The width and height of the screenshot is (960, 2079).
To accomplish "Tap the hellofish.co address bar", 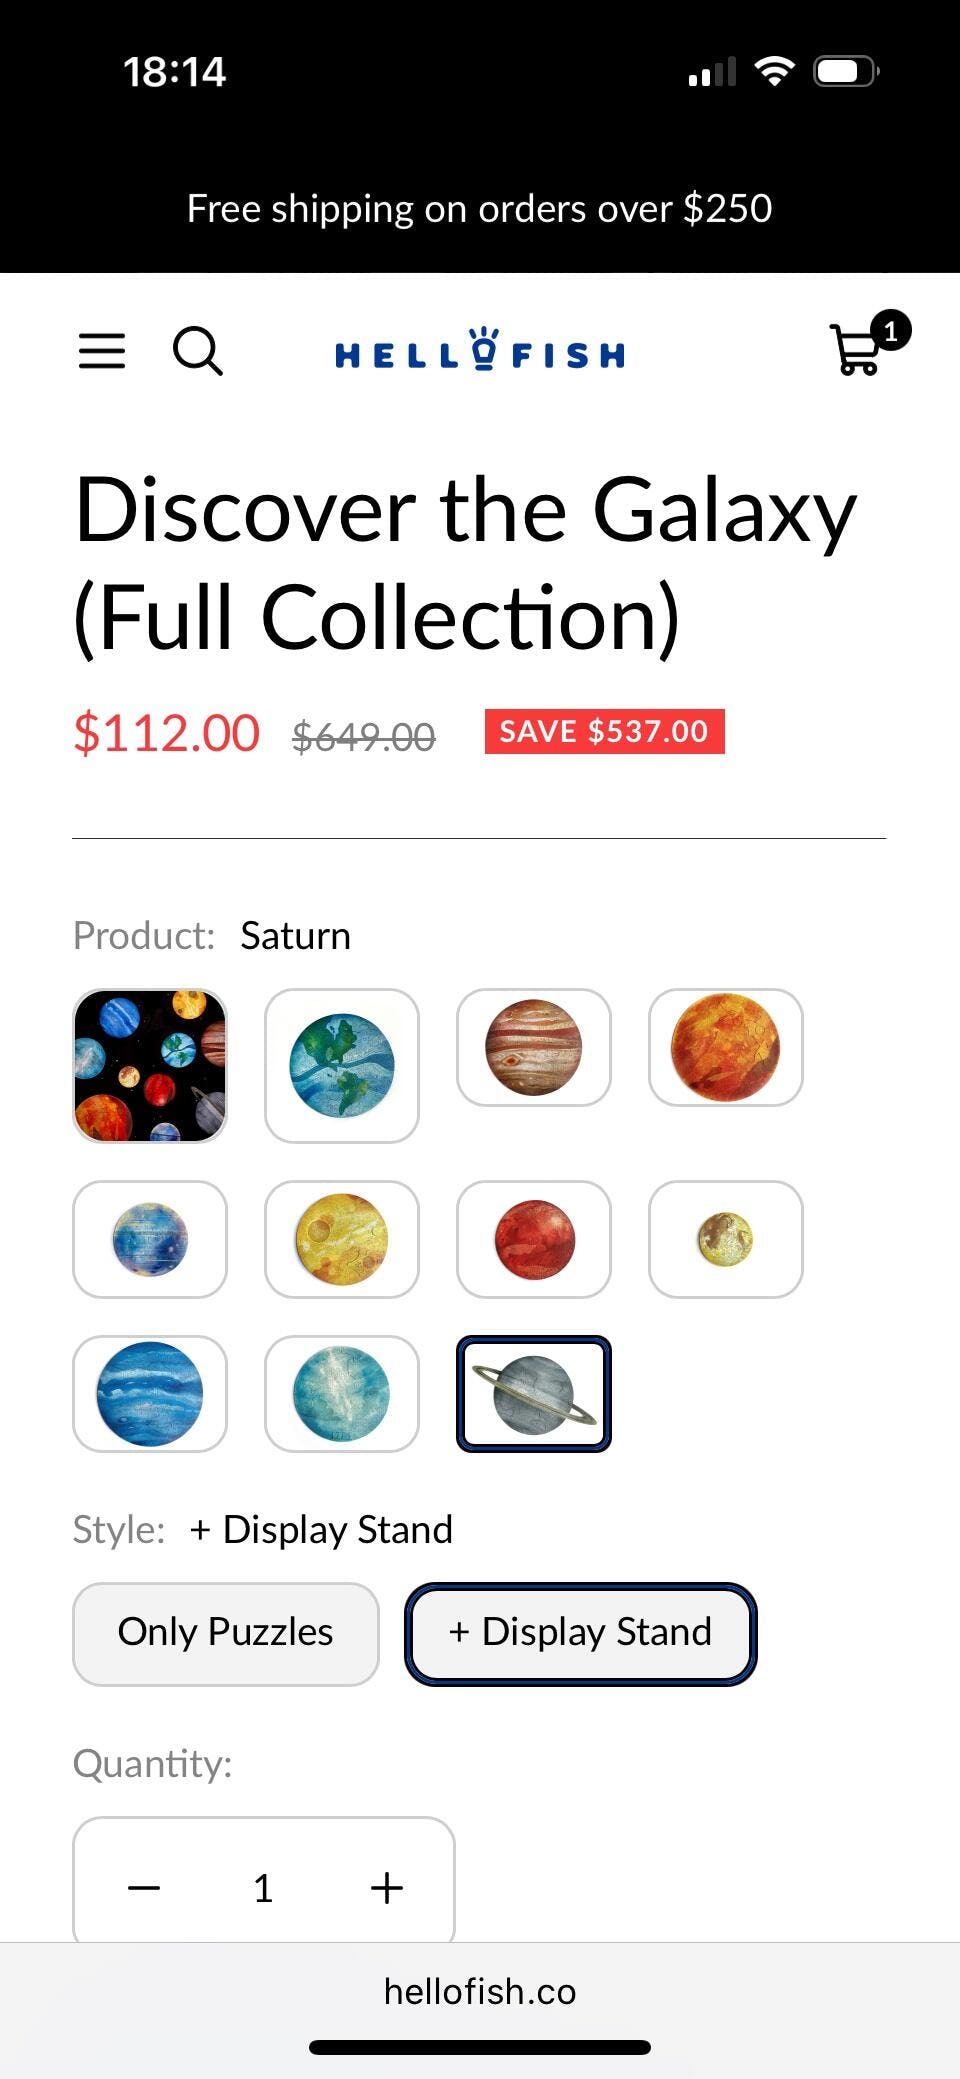I will point(480,1991).
